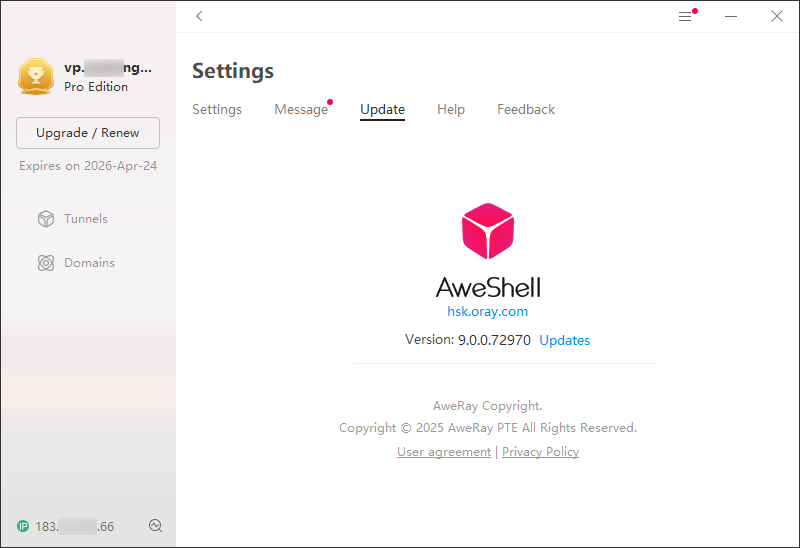This screenshot has width=800, height=548.
Task: Click the Domains atom icon
Action: coord(46,263)
